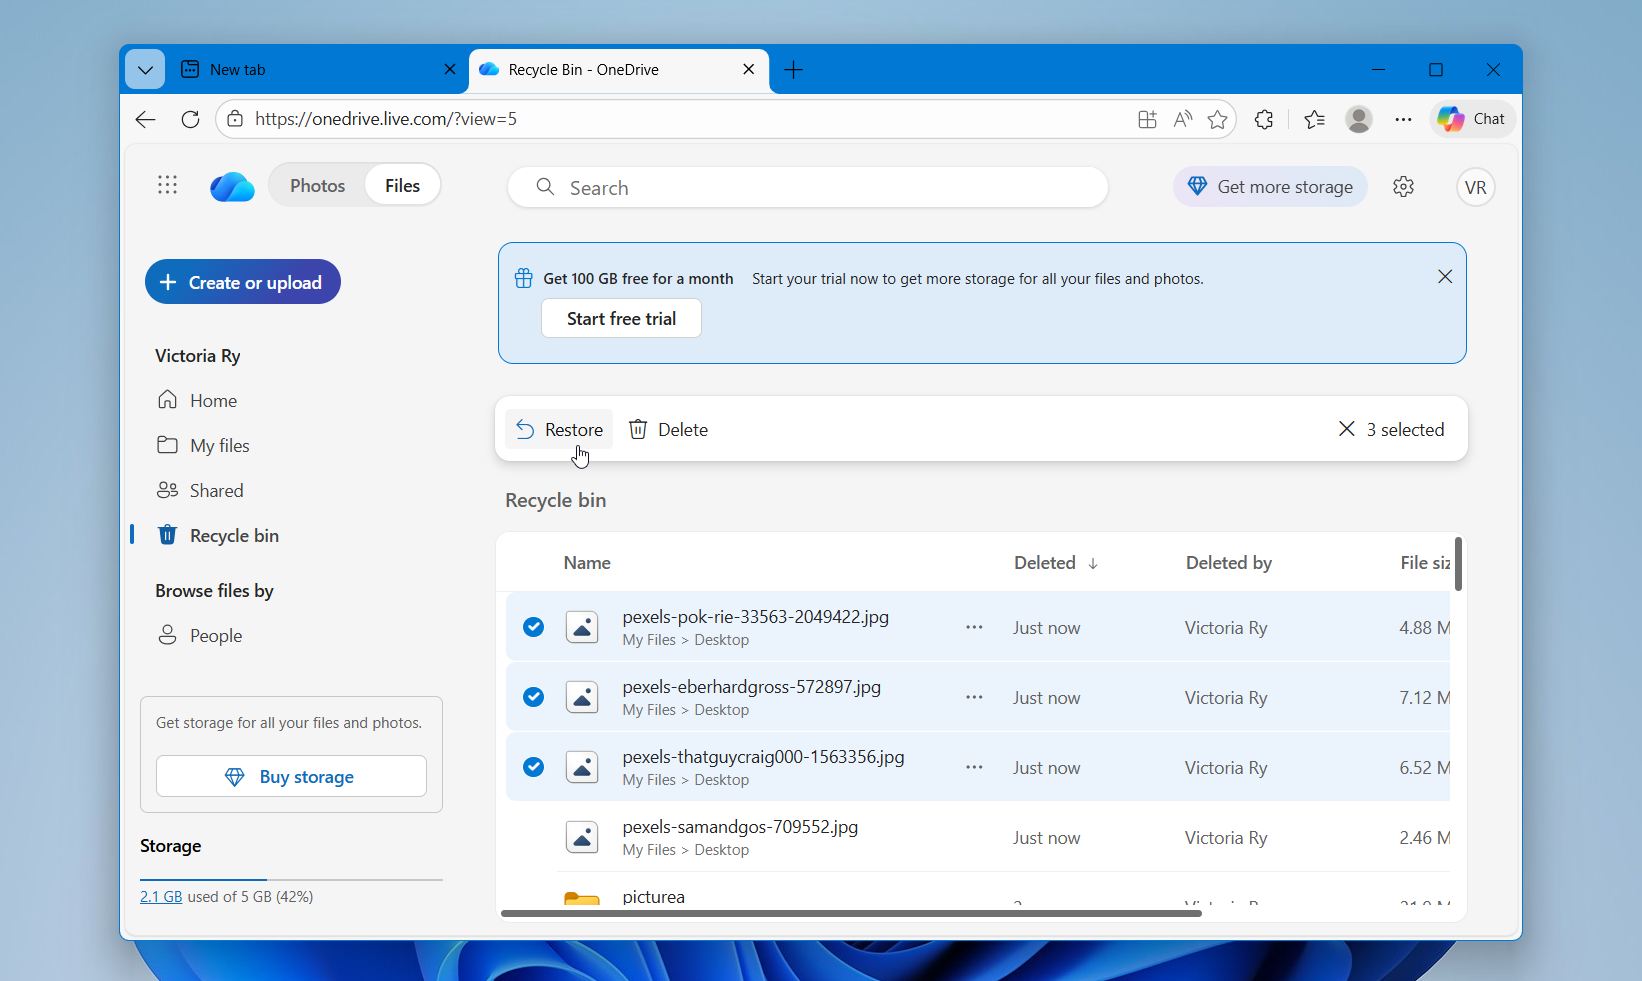
Task: Click the Start free trial button
Action: point(620,318)
